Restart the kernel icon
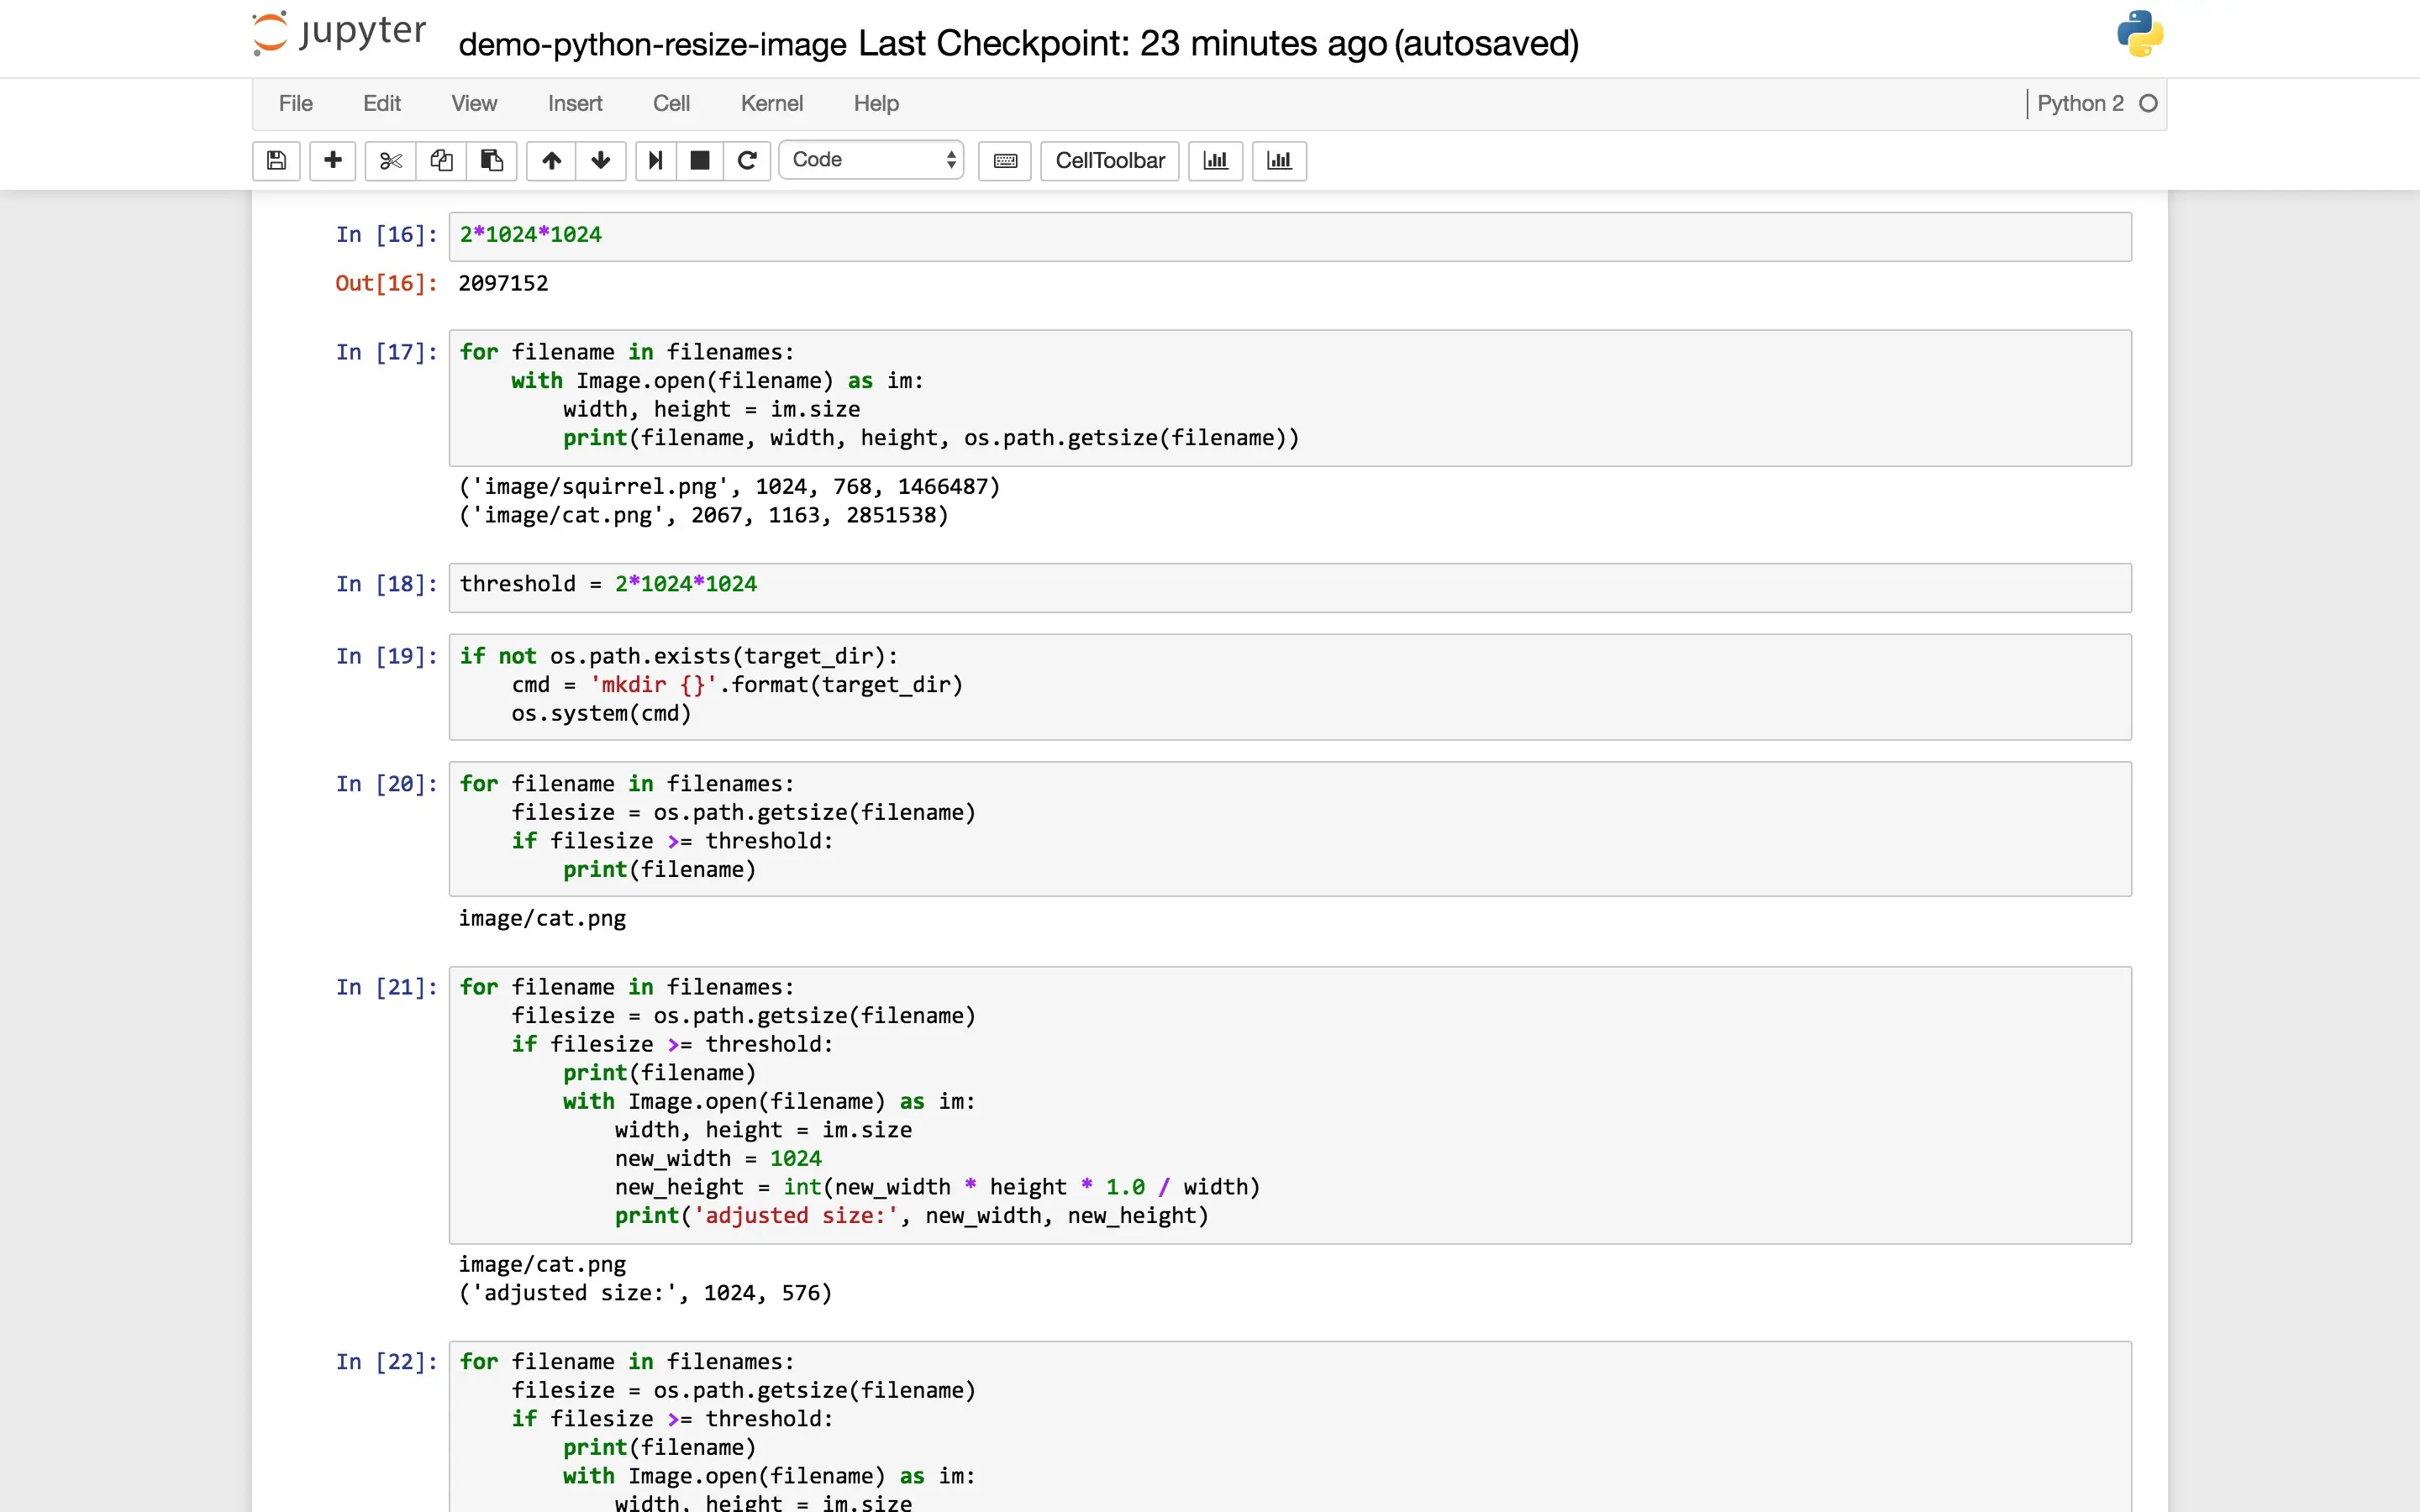The width and height of the screenshot is (2420, 1512). tap(747, 160)
